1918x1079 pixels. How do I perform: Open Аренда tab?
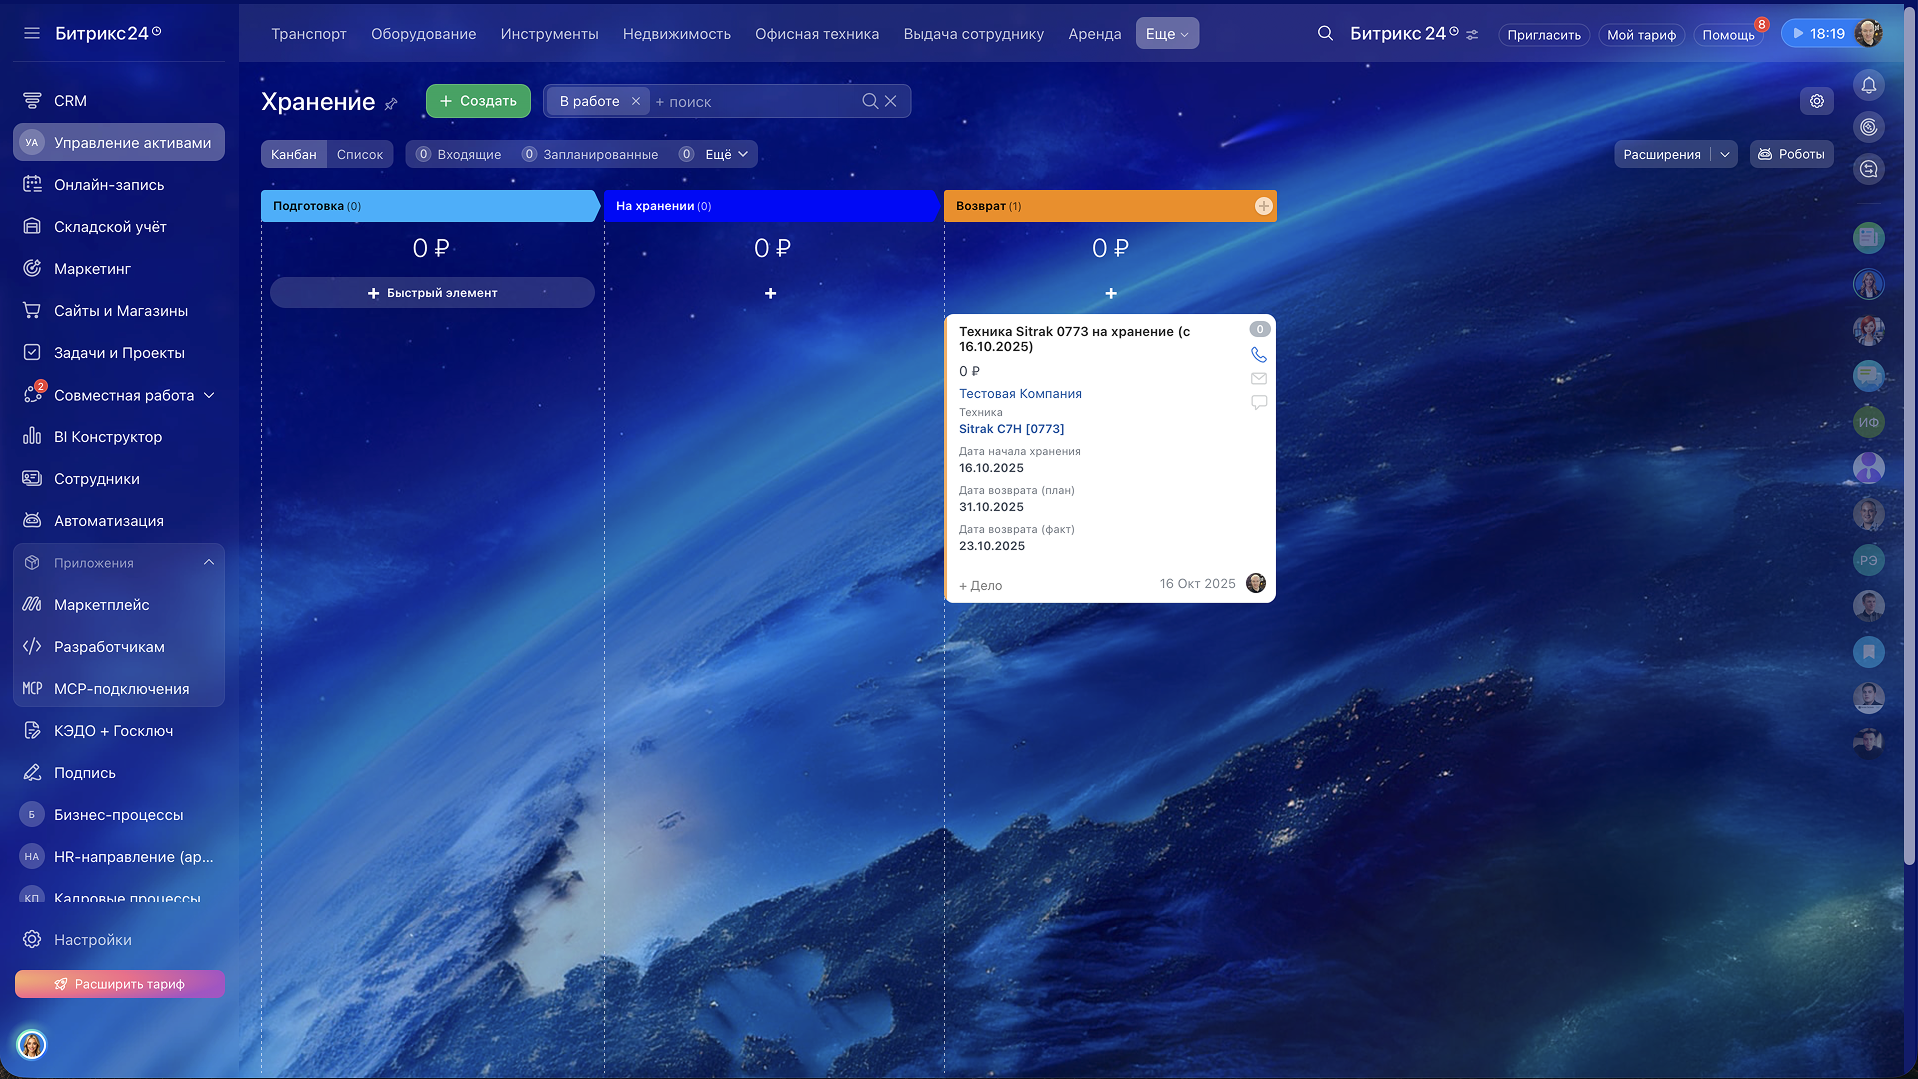[1095, 34]
